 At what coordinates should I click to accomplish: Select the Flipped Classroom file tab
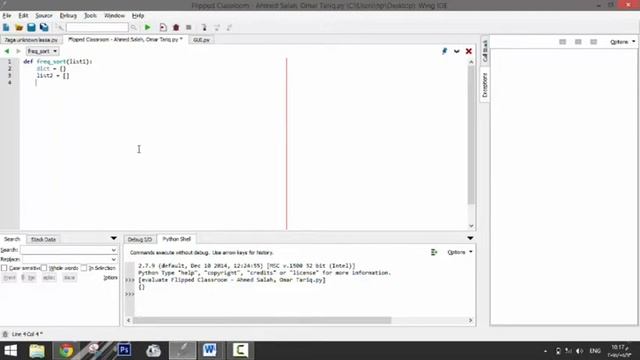125,40
